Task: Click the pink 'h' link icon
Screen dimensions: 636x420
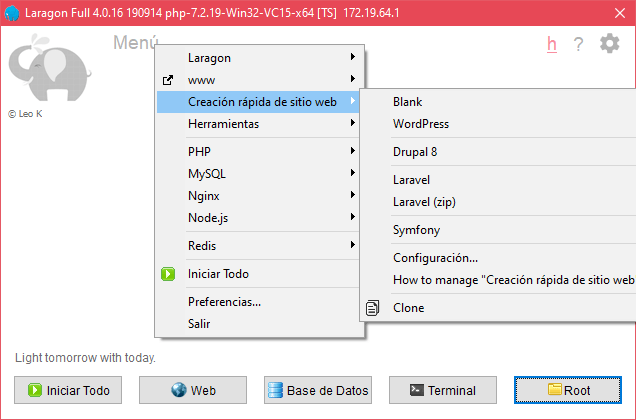Action: [x=552, y=44]
